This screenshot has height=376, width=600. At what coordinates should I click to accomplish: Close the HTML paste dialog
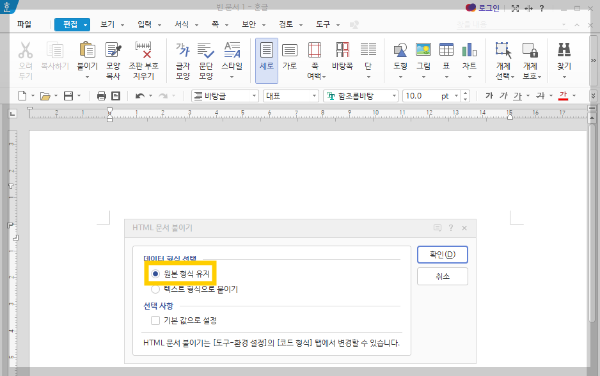click(x=464, y=228)
